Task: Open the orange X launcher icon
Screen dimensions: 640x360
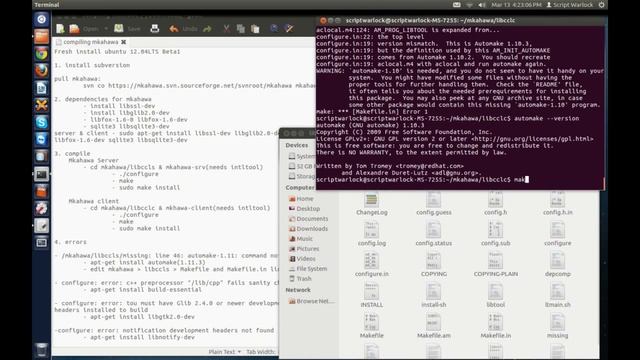Action: [41, 105]
